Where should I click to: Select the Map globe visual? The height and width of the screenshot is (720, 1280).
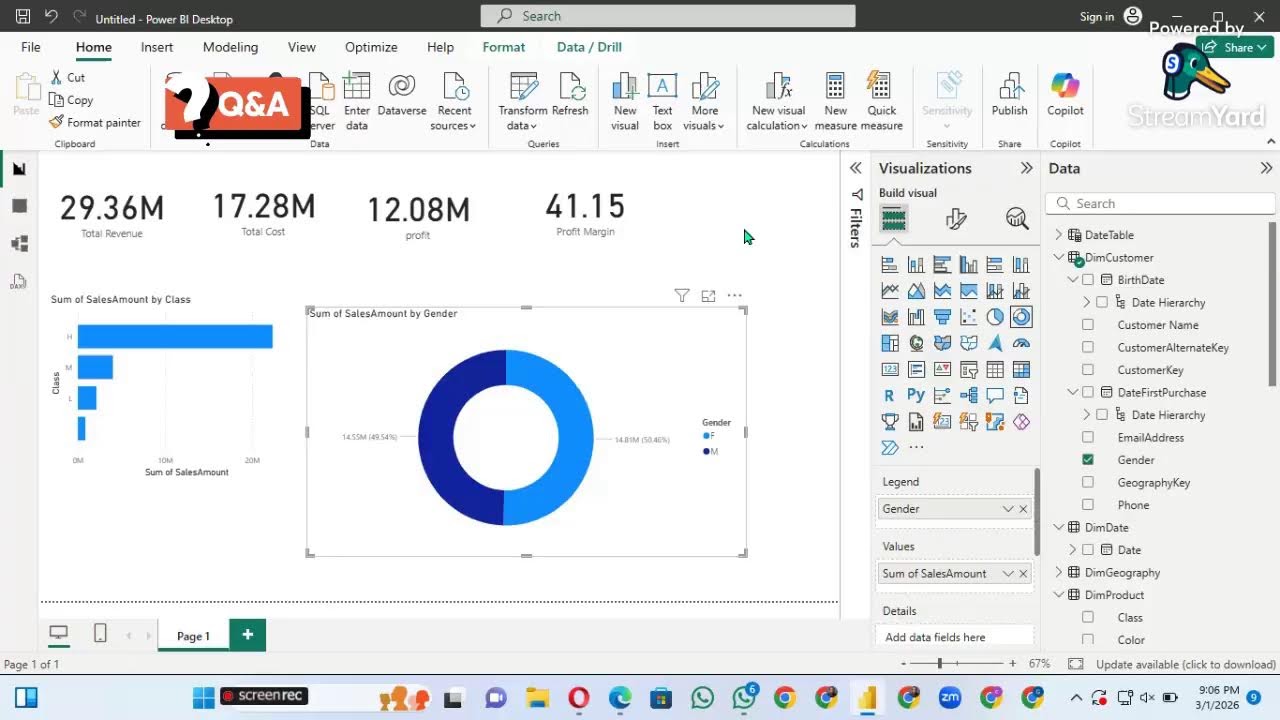916,343
